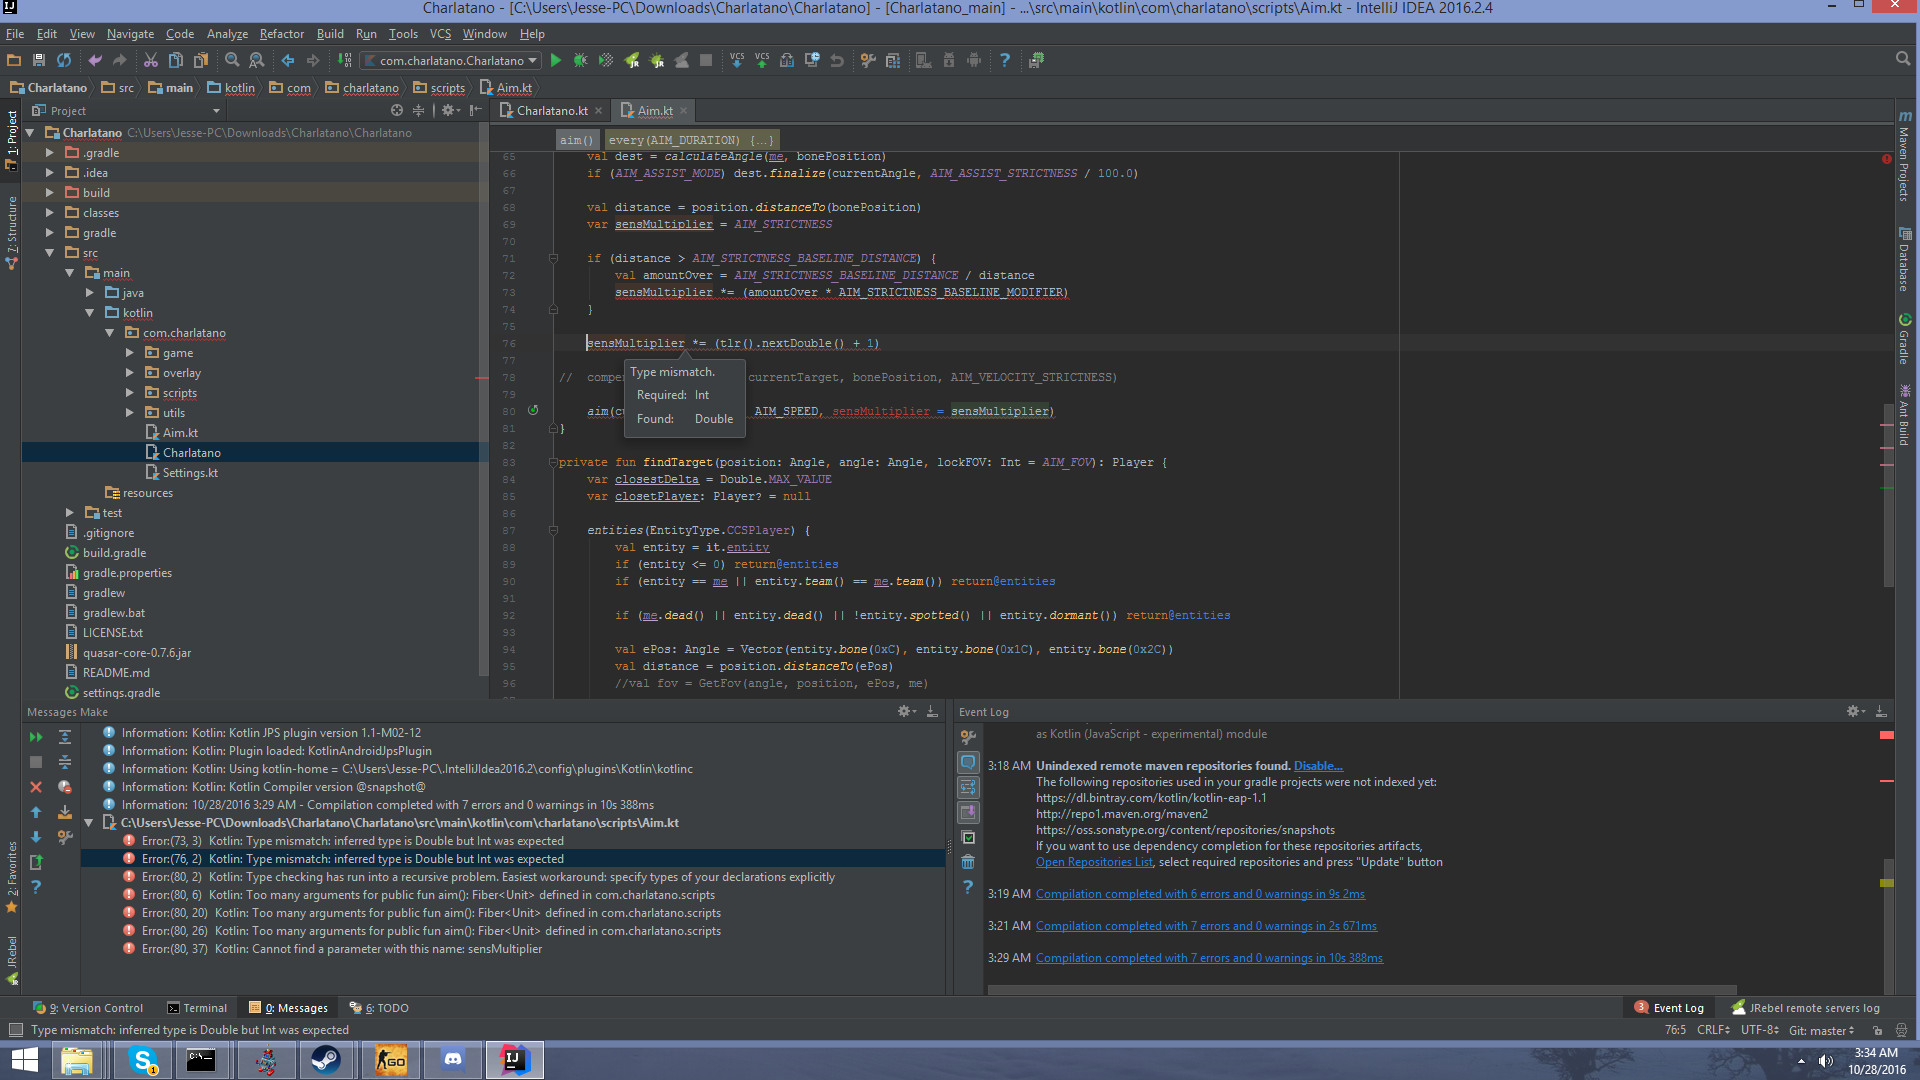The height and width of the screenshot is (1080, 1920).
Task: Start debugging with the bug icon
Action: (x=580, y=60)
